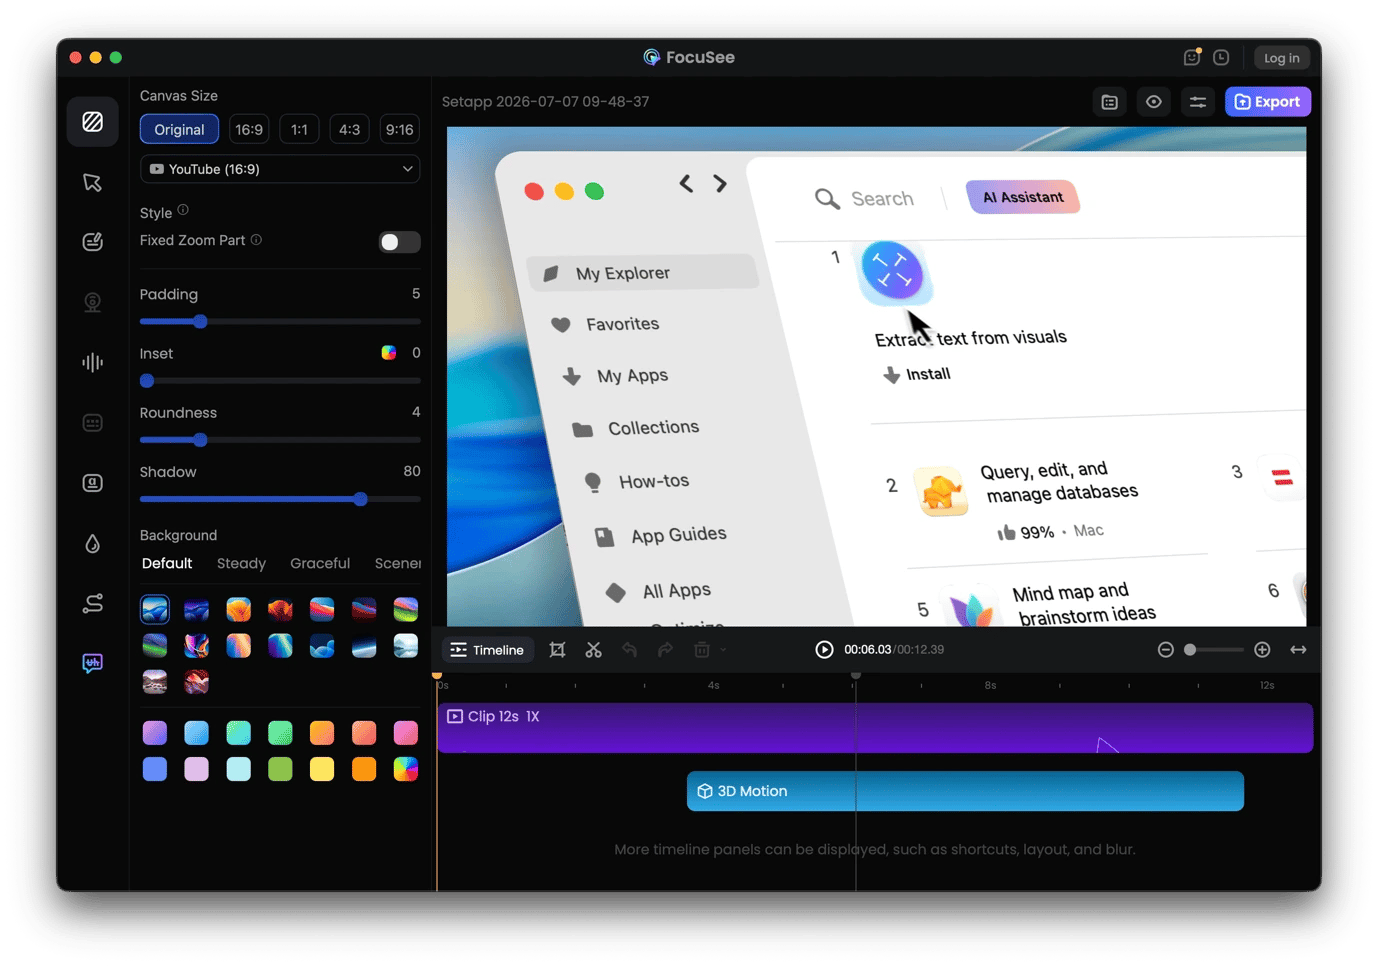
Task: Select 1:1 canvas size
Action: point(299,130)
